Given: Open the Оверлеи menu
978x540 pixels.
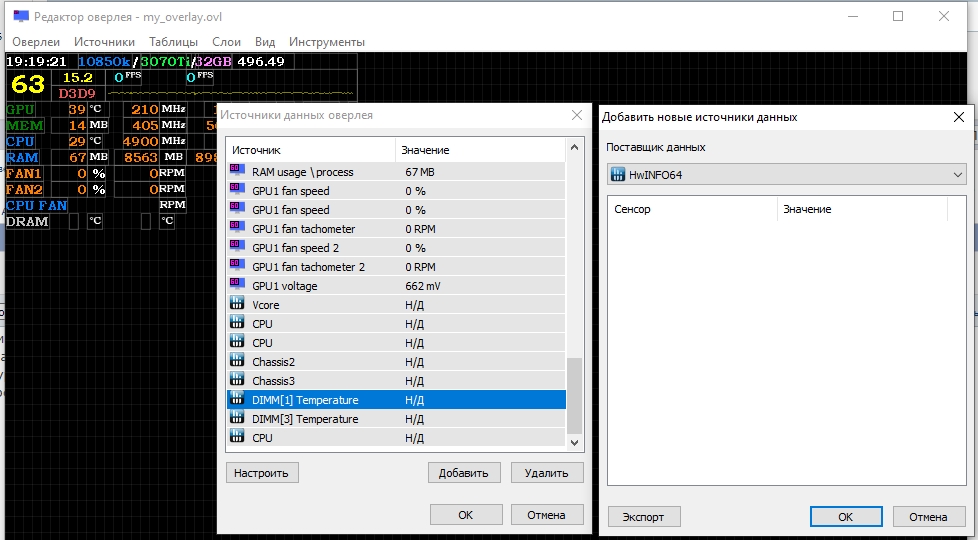Looking at the screenshot, I should point(36,42).
